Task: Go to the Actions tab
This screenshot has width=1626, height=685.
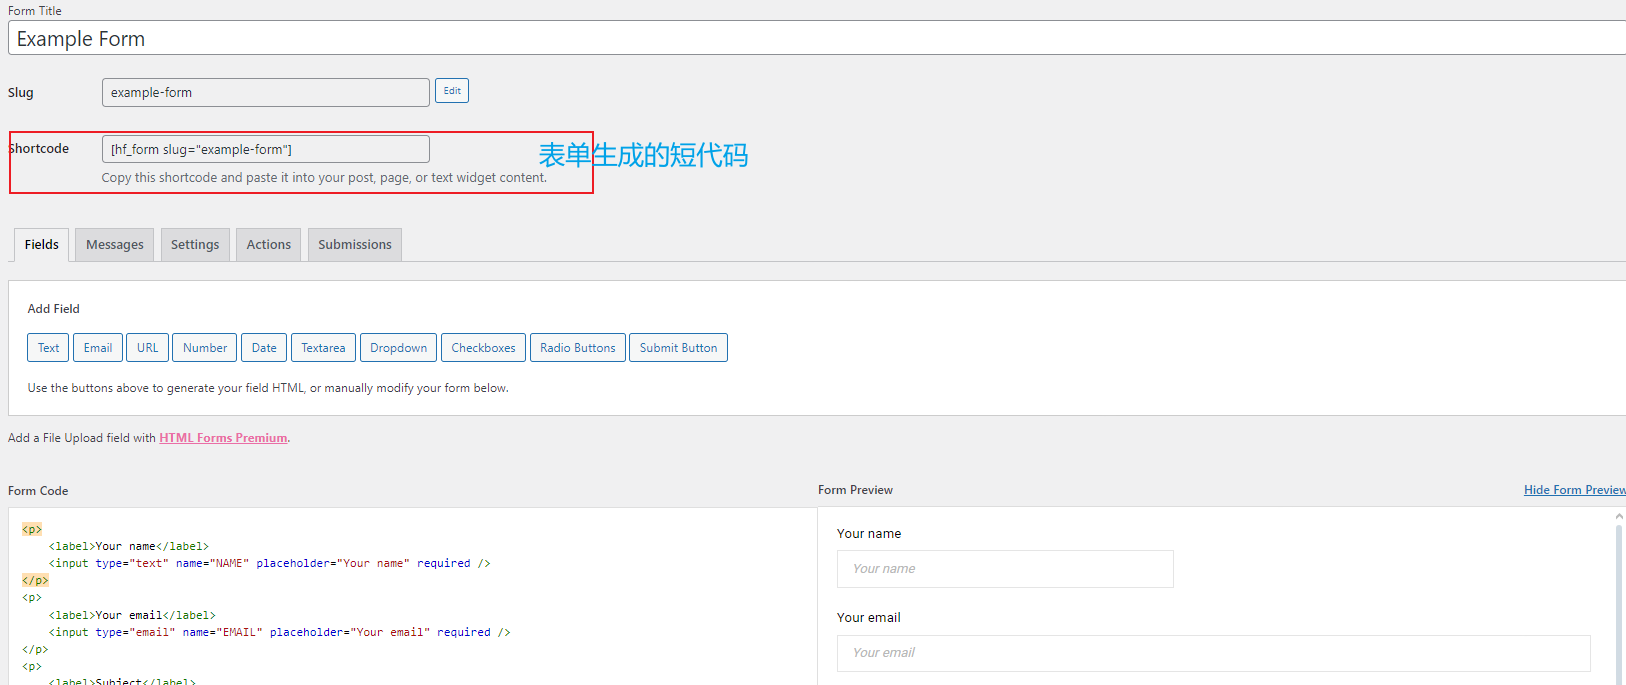Action: coord(269,245)
